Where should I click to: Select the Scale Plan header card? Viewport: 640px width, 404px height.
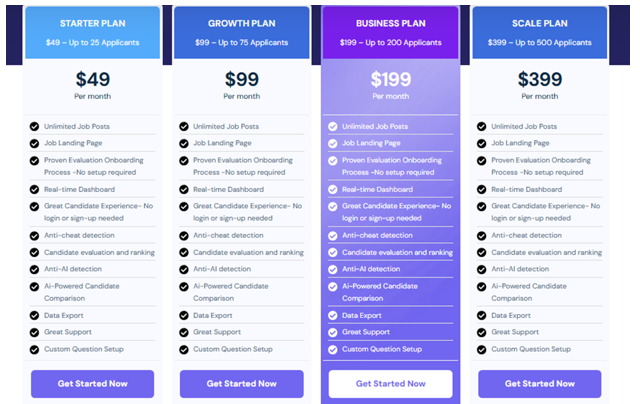tap(540, 32)
